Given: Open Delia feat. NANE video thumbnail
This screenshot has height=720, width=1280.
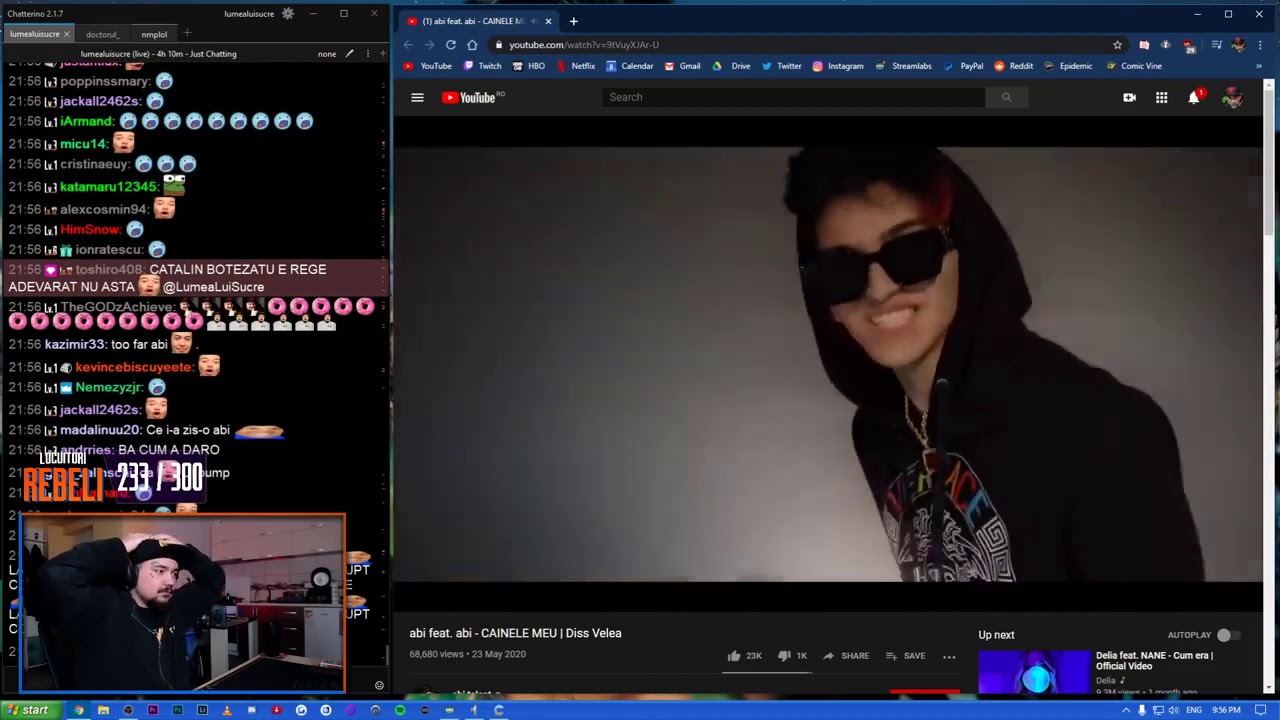Looking at the screenshot, I should tap(1034, 672).
